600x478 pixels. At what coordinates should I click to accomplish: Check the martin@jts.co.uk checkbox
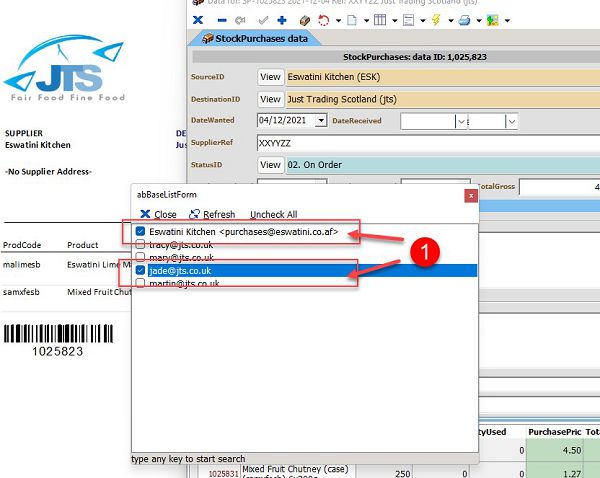140,283
